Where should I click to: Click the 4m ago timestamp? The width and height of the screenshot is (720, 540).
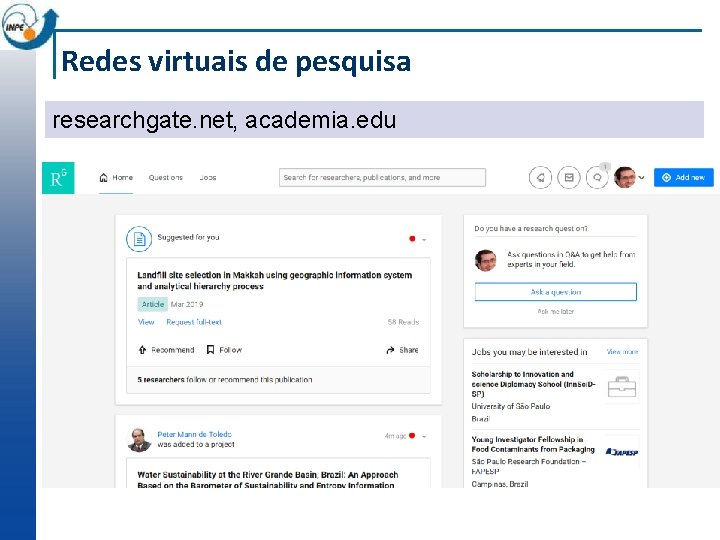[x=395, y=436]
